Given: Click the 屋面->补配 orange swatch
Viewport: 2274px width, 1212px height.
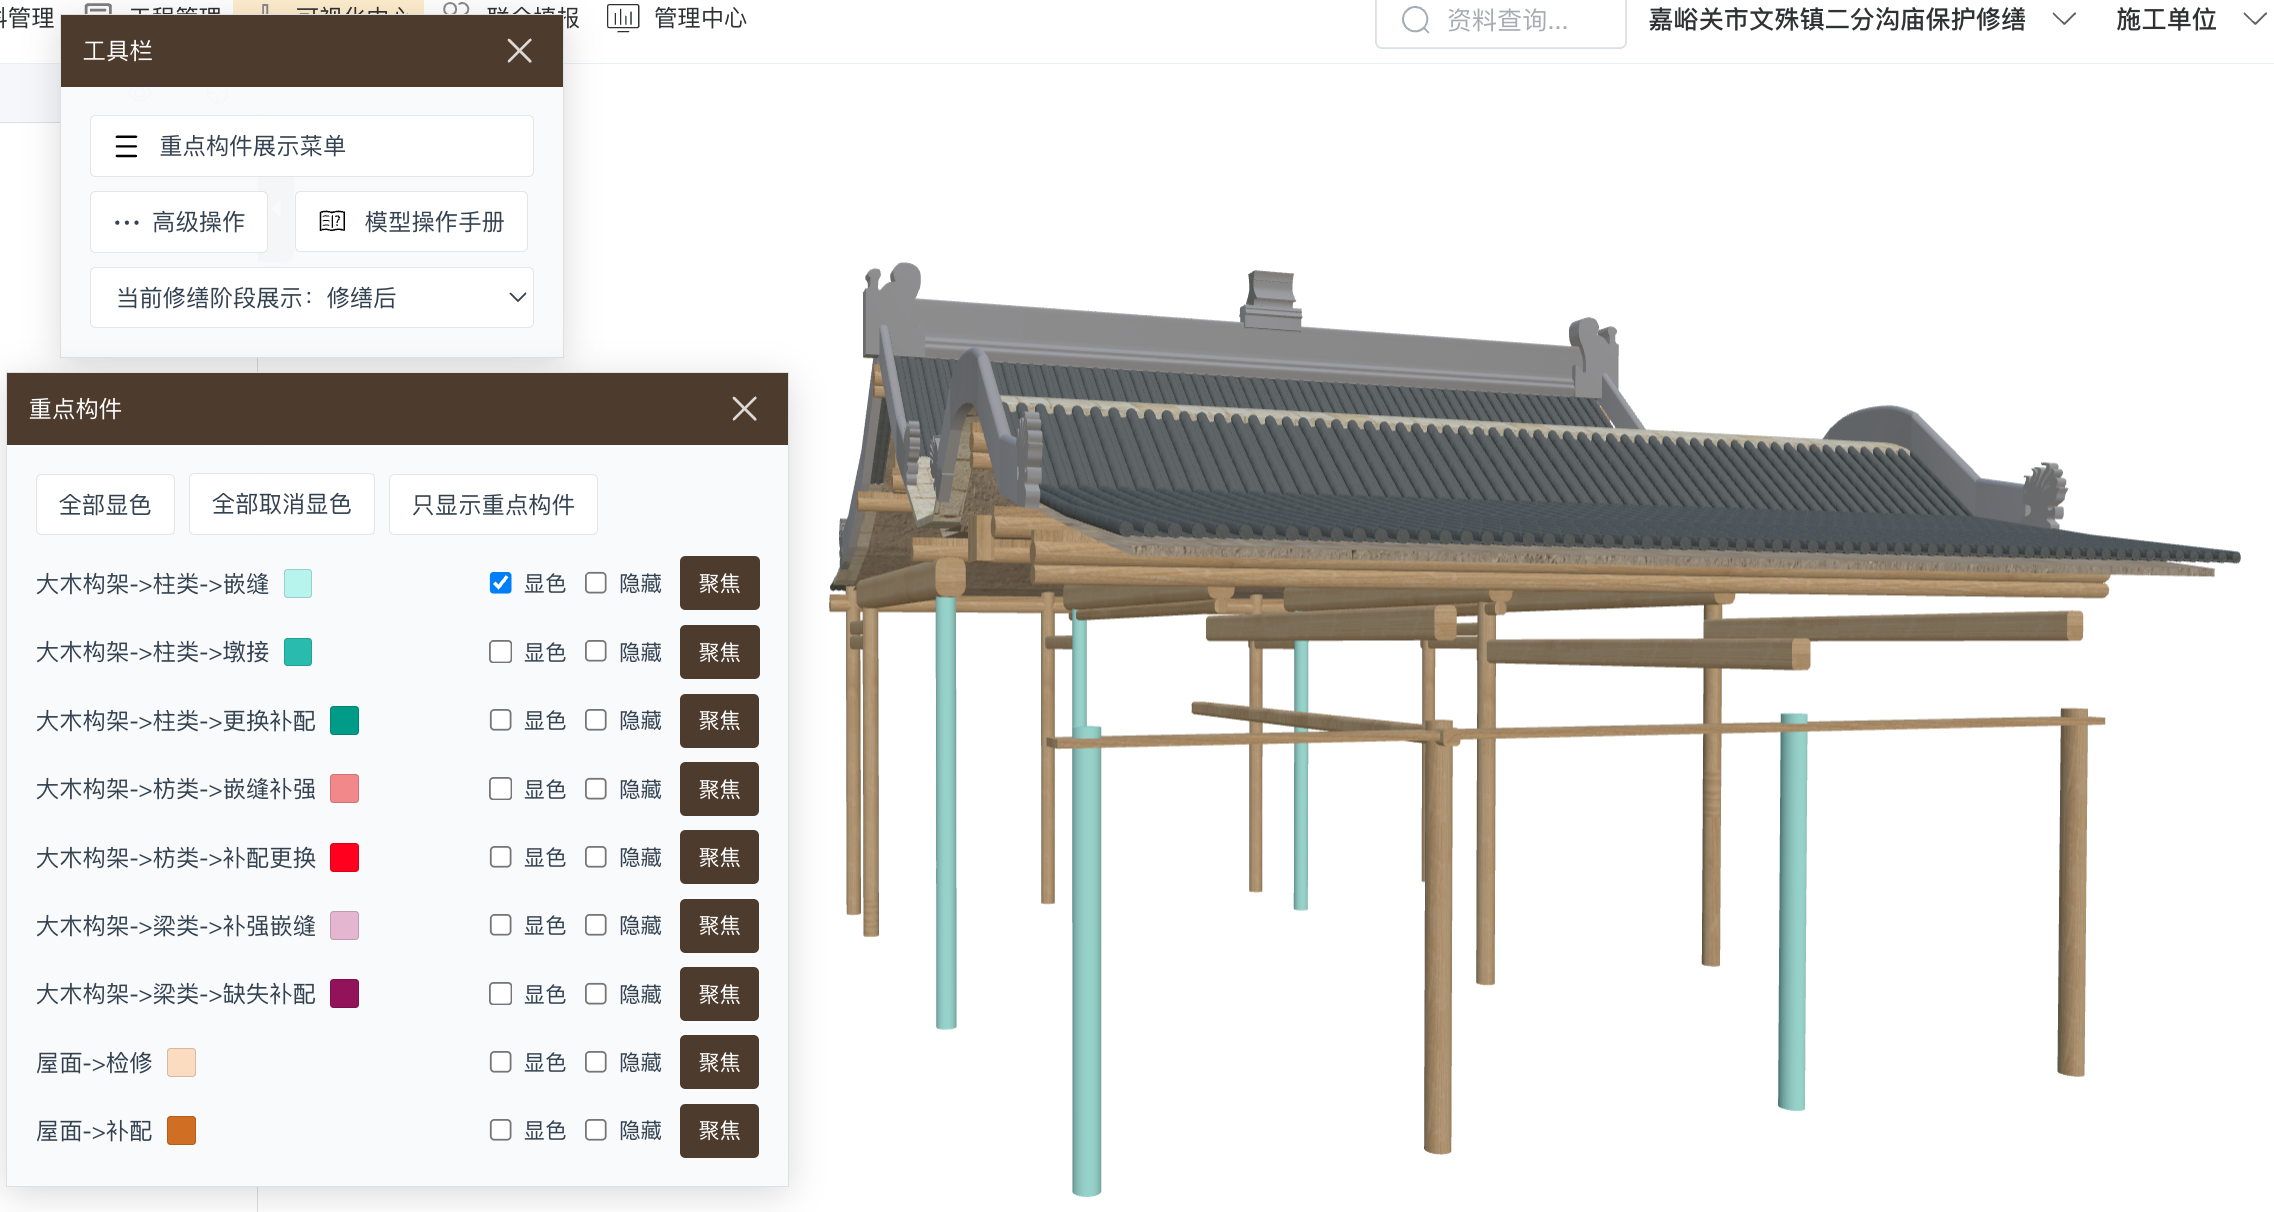Looking at the screenshot, I should 181,1130.
